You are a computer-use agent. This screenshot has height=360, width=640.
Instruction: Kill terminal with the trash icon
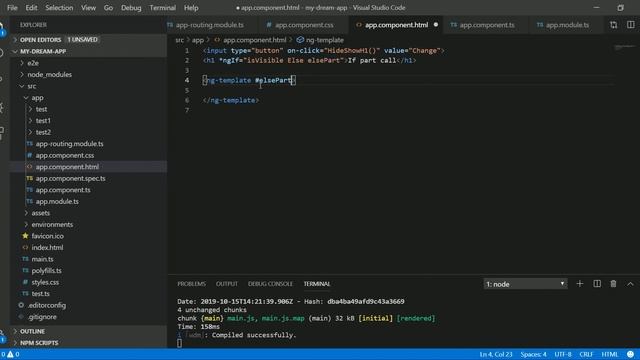coord(613,284)
